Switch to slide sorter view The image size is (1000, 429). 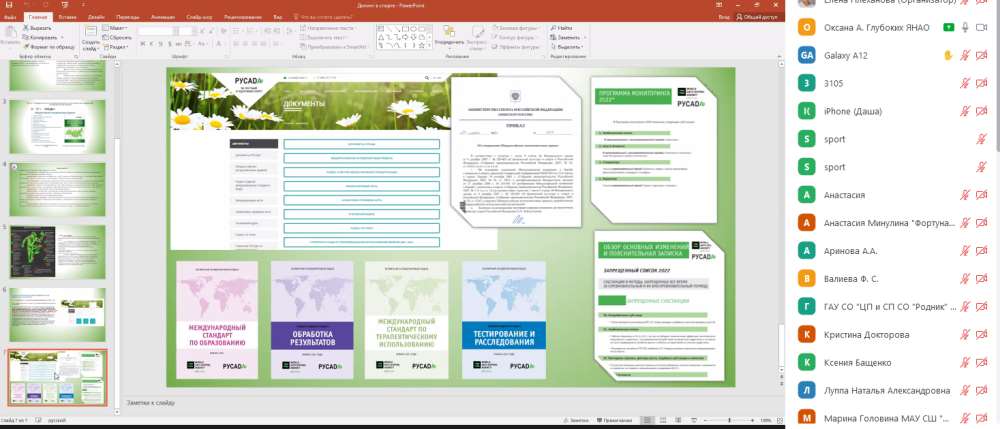pos(661,421)
